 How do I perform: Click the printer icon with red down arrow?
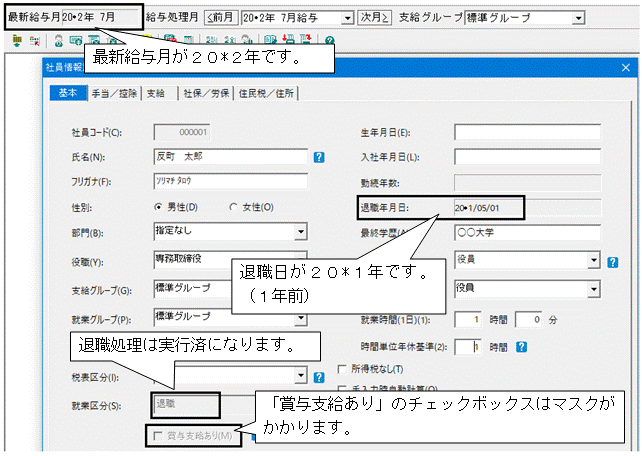[289, 39]
